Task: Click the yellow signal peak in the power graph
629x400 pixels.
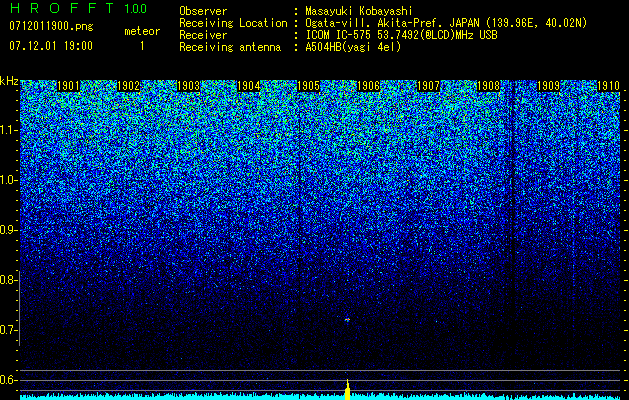Action: click(x=347, y=390)
